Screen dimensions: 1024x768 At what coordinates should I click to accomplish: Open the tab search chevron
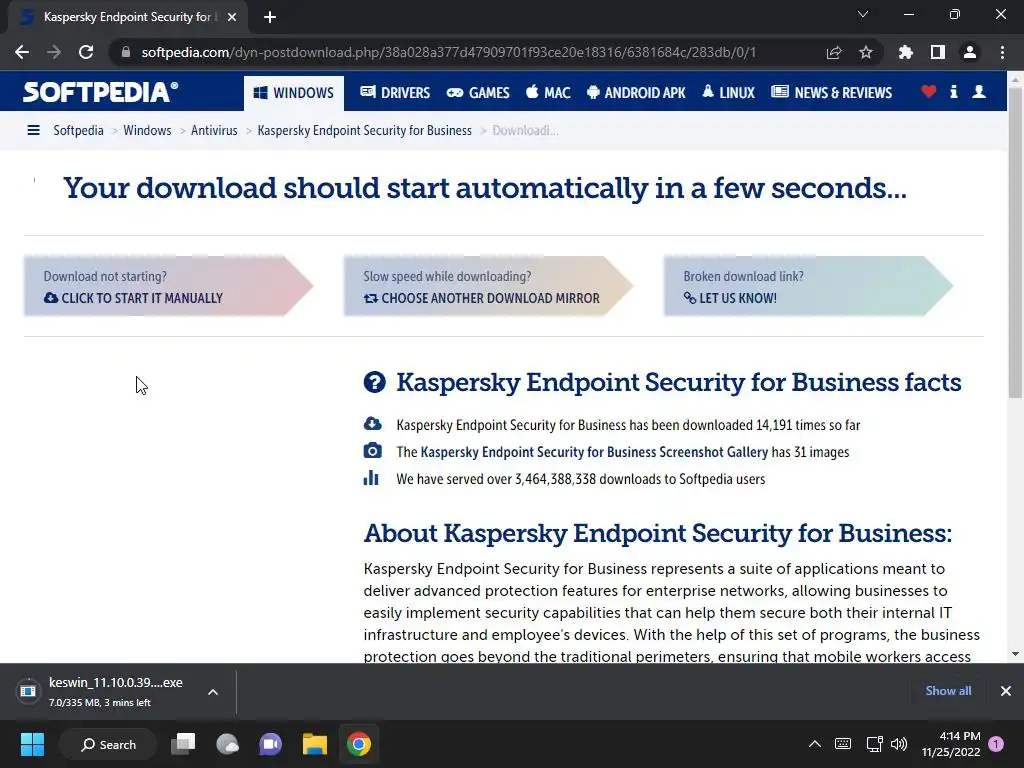[863, 14]
